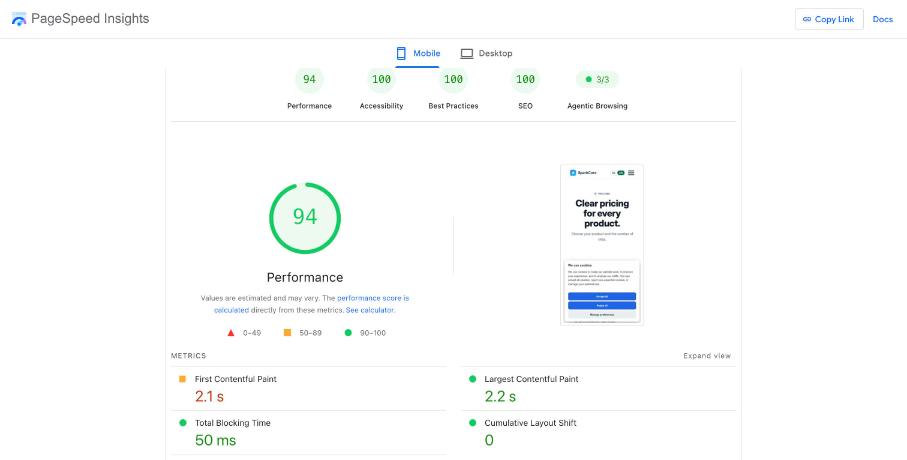Click the green dot beside Largest Contentful Paint

(x=472, y=379)
